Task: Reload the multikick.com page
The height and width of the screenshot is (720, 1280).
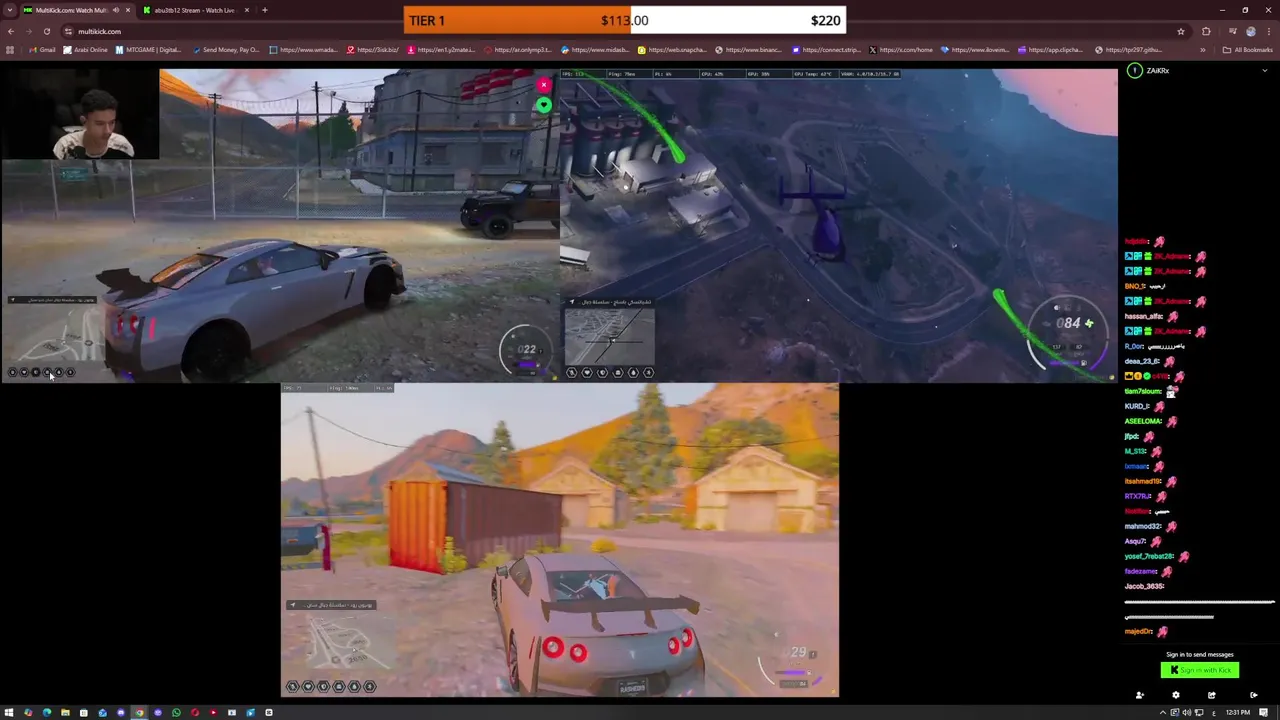Action: (46, 31)
